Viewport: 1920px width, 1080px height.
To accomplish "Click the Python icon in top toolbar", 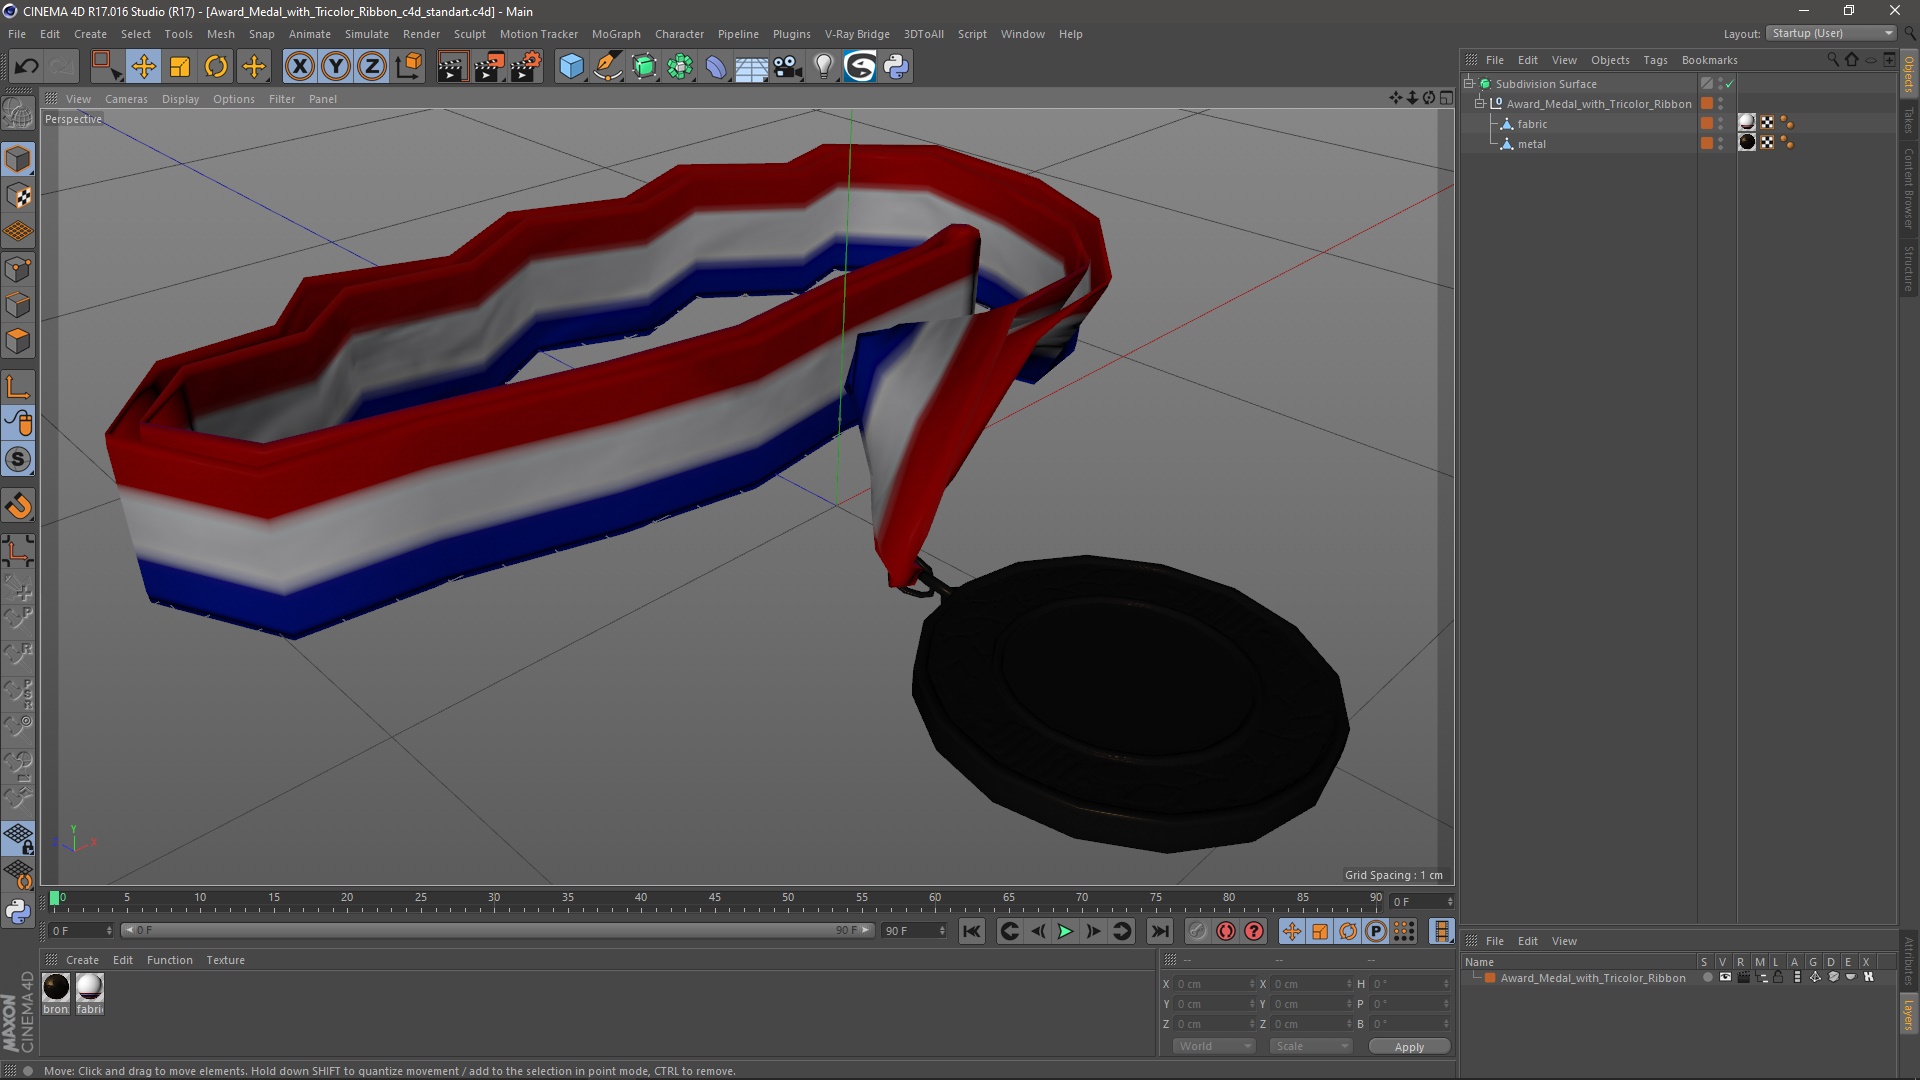I will click(x=896, y=67).
